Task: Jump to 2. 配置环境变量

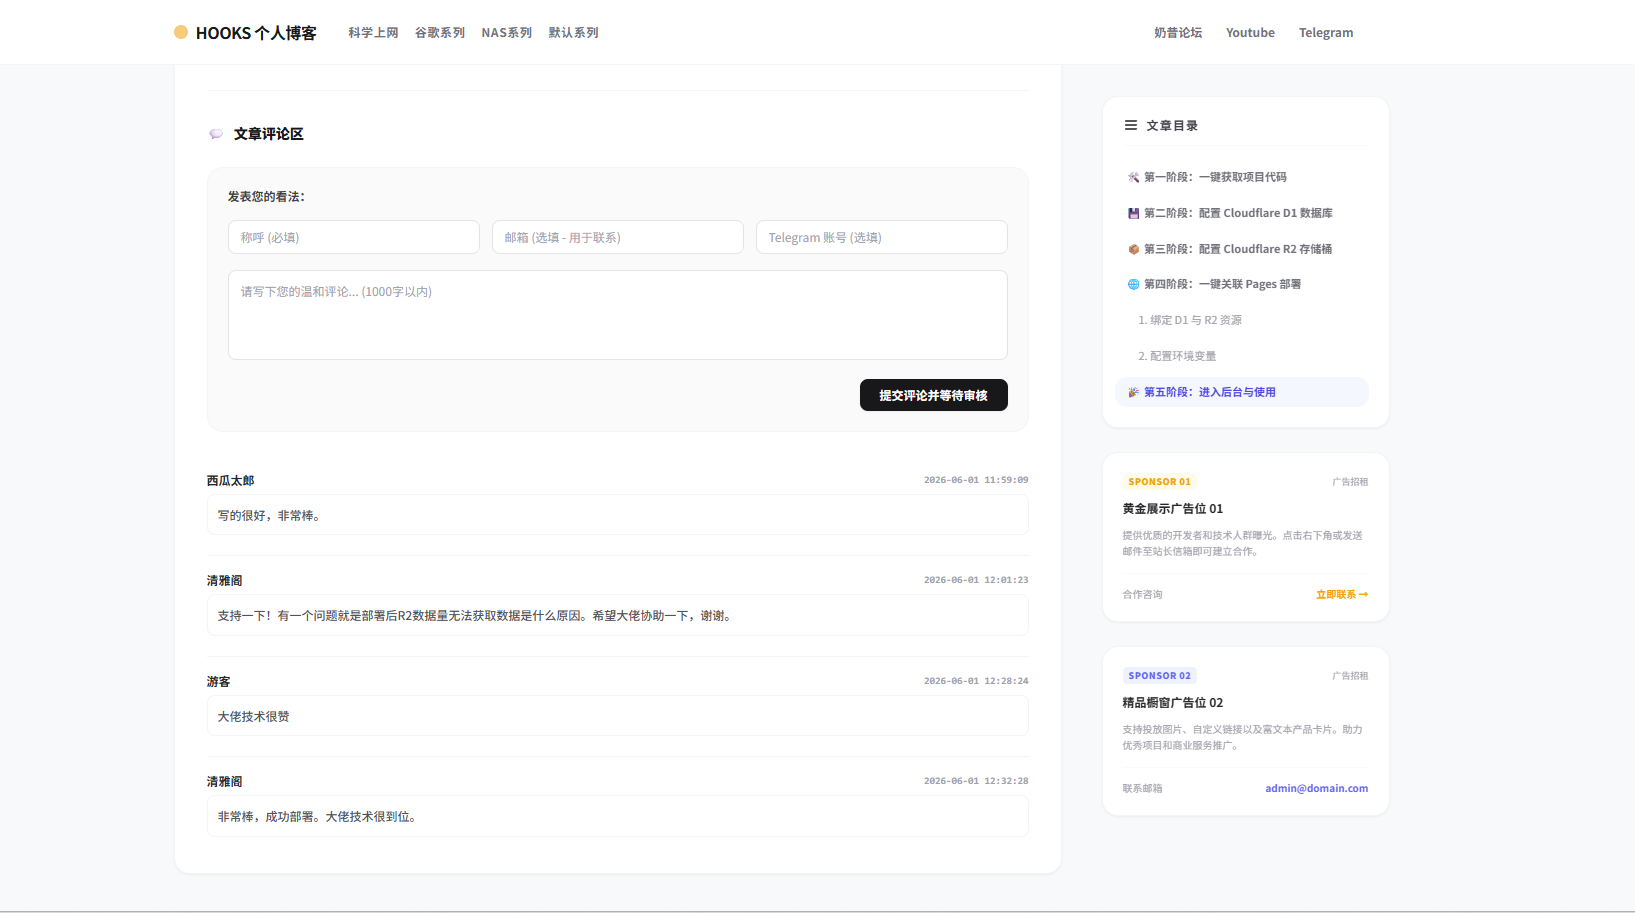Action: (1177, 356)
